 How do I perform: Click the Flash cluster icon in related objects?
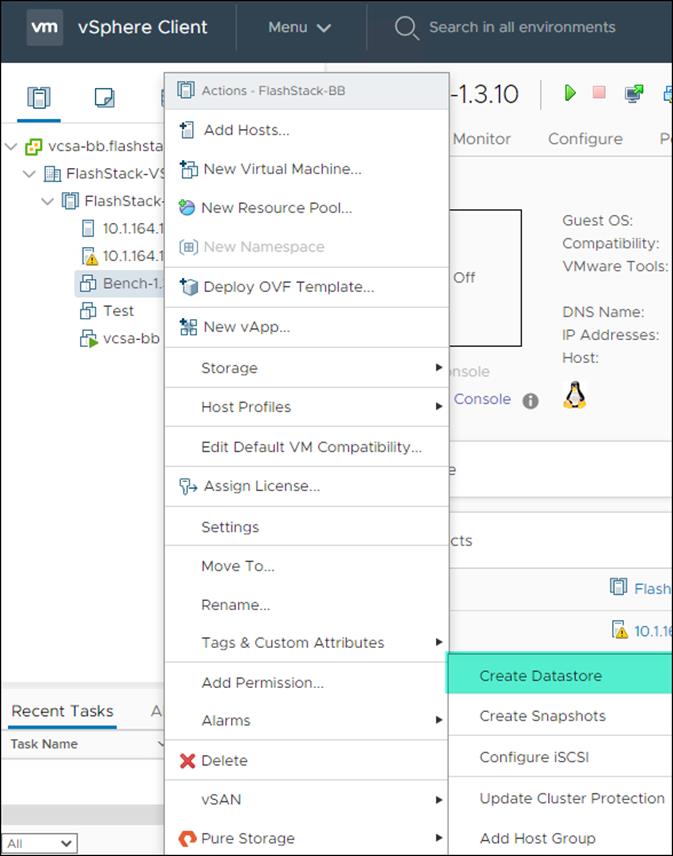(x=618, y=587)
